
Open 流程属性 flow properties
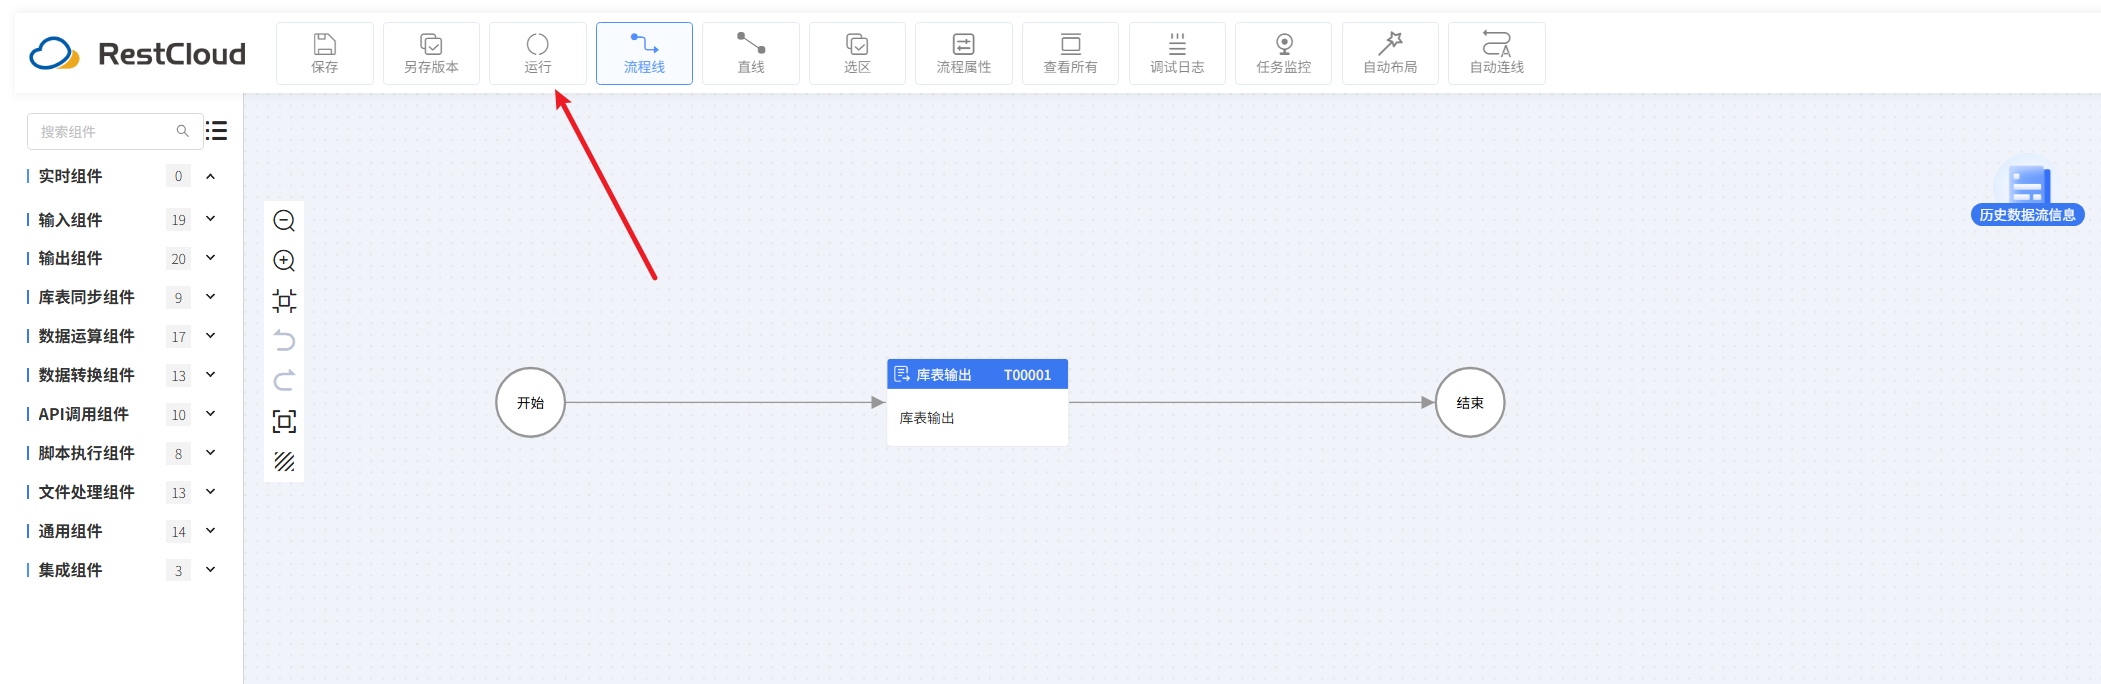(964, 53)
